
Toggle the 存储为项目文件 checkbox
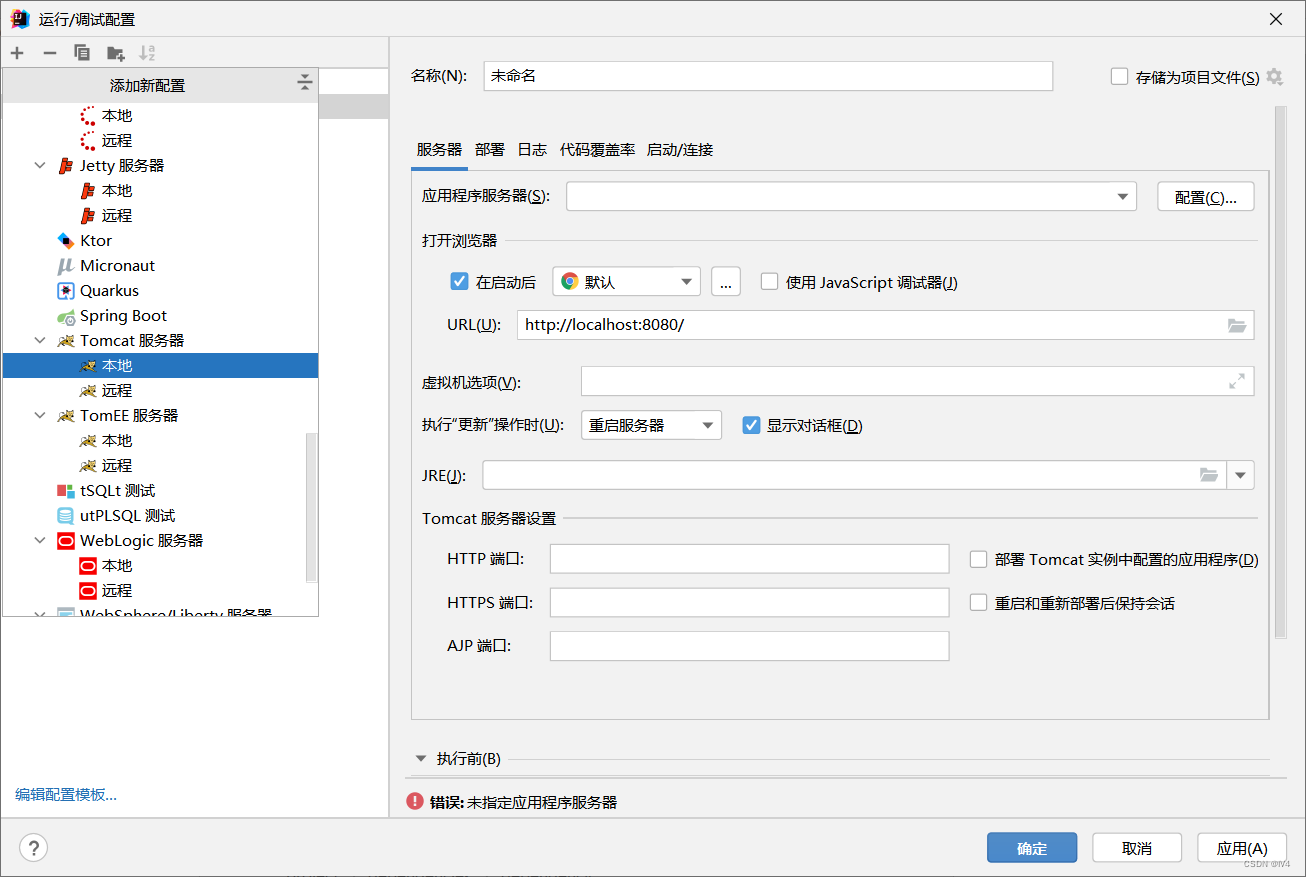(x=1119, y=77)
